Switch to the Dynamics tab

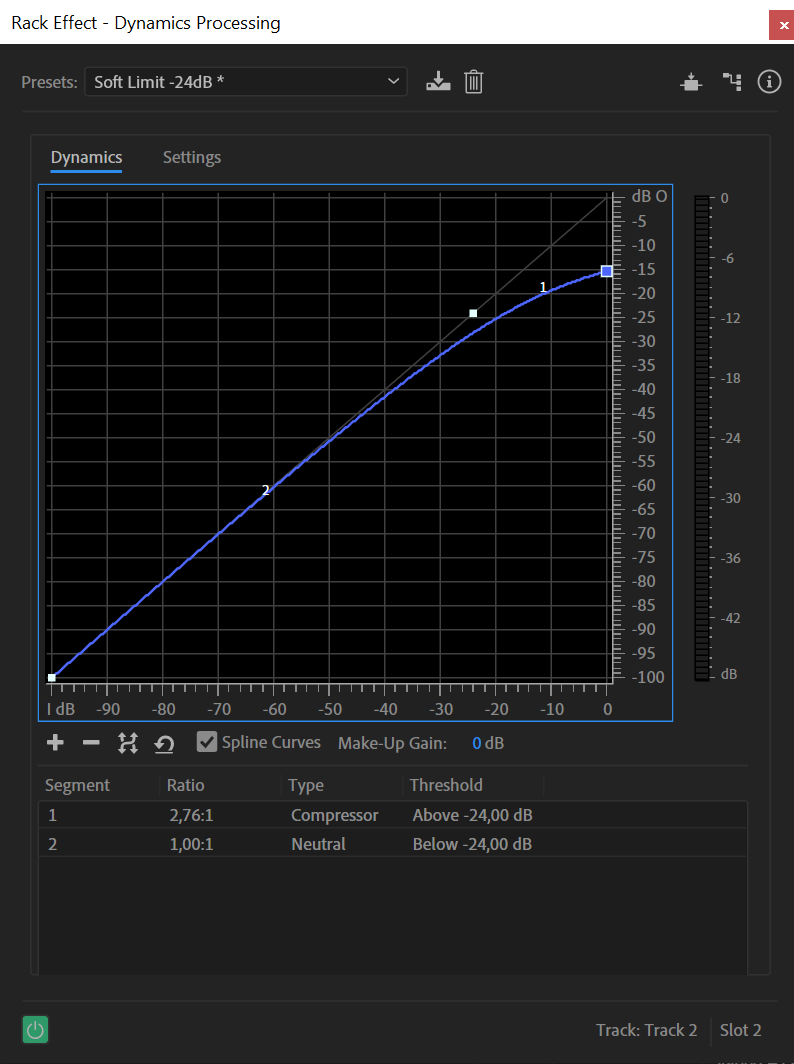pyautogui.click(x=86, y=157)
